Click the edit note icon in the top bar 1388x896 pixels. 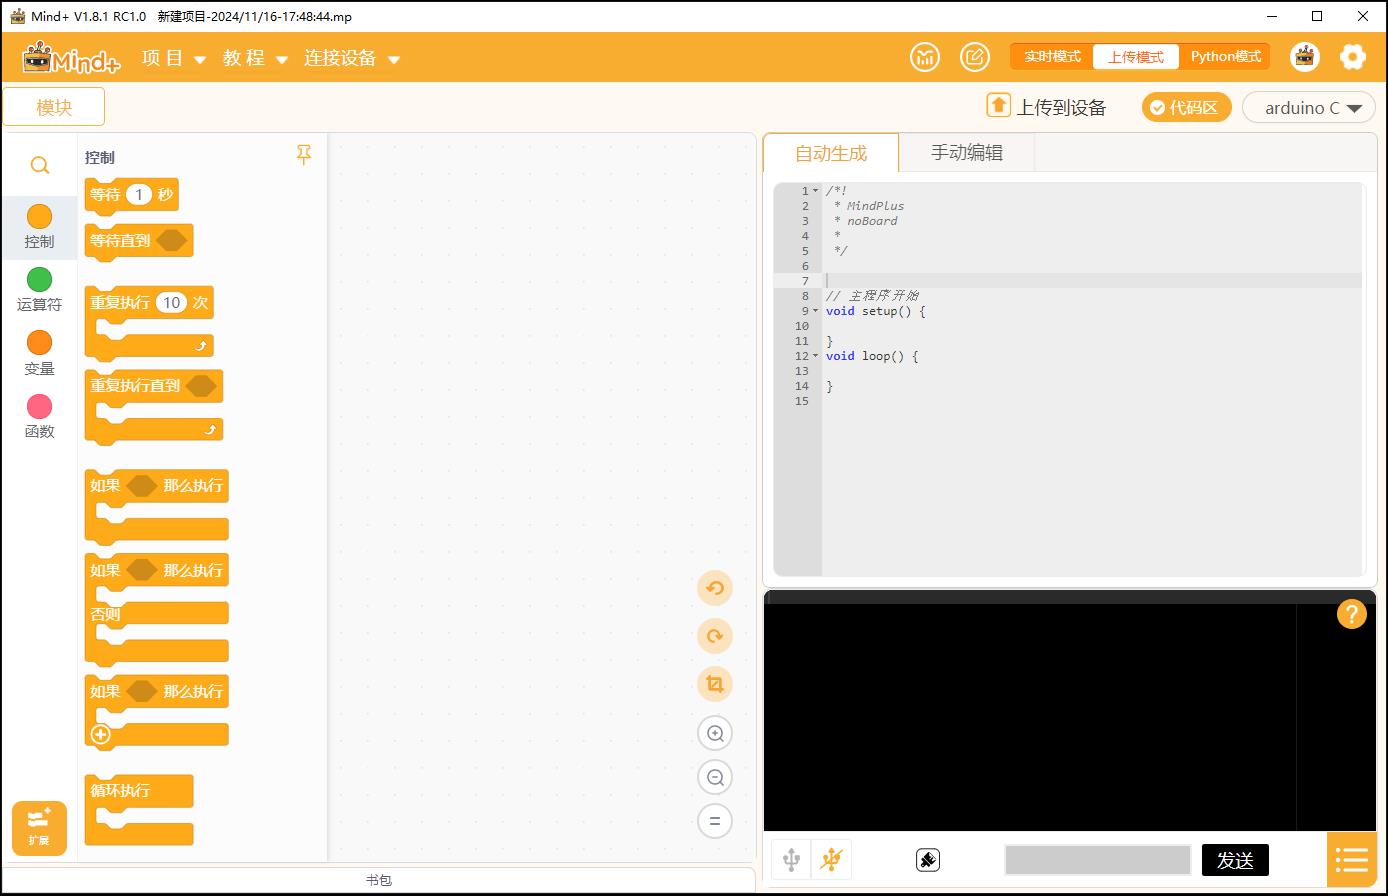tap(975, 57)
